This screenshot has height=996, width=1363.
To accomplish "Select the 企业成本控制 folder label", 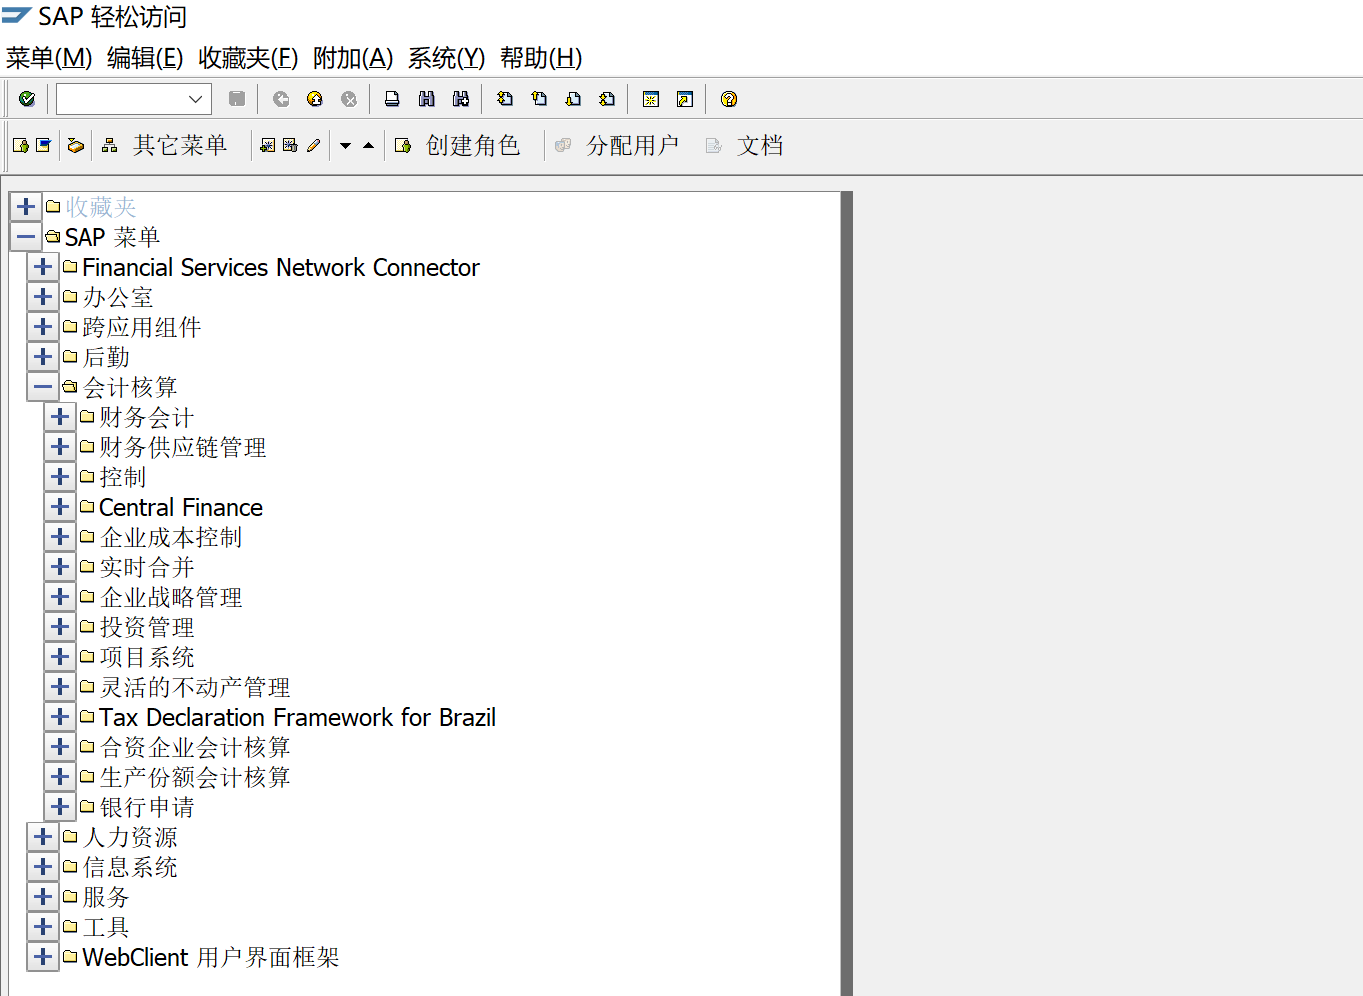I will point(171,537).
